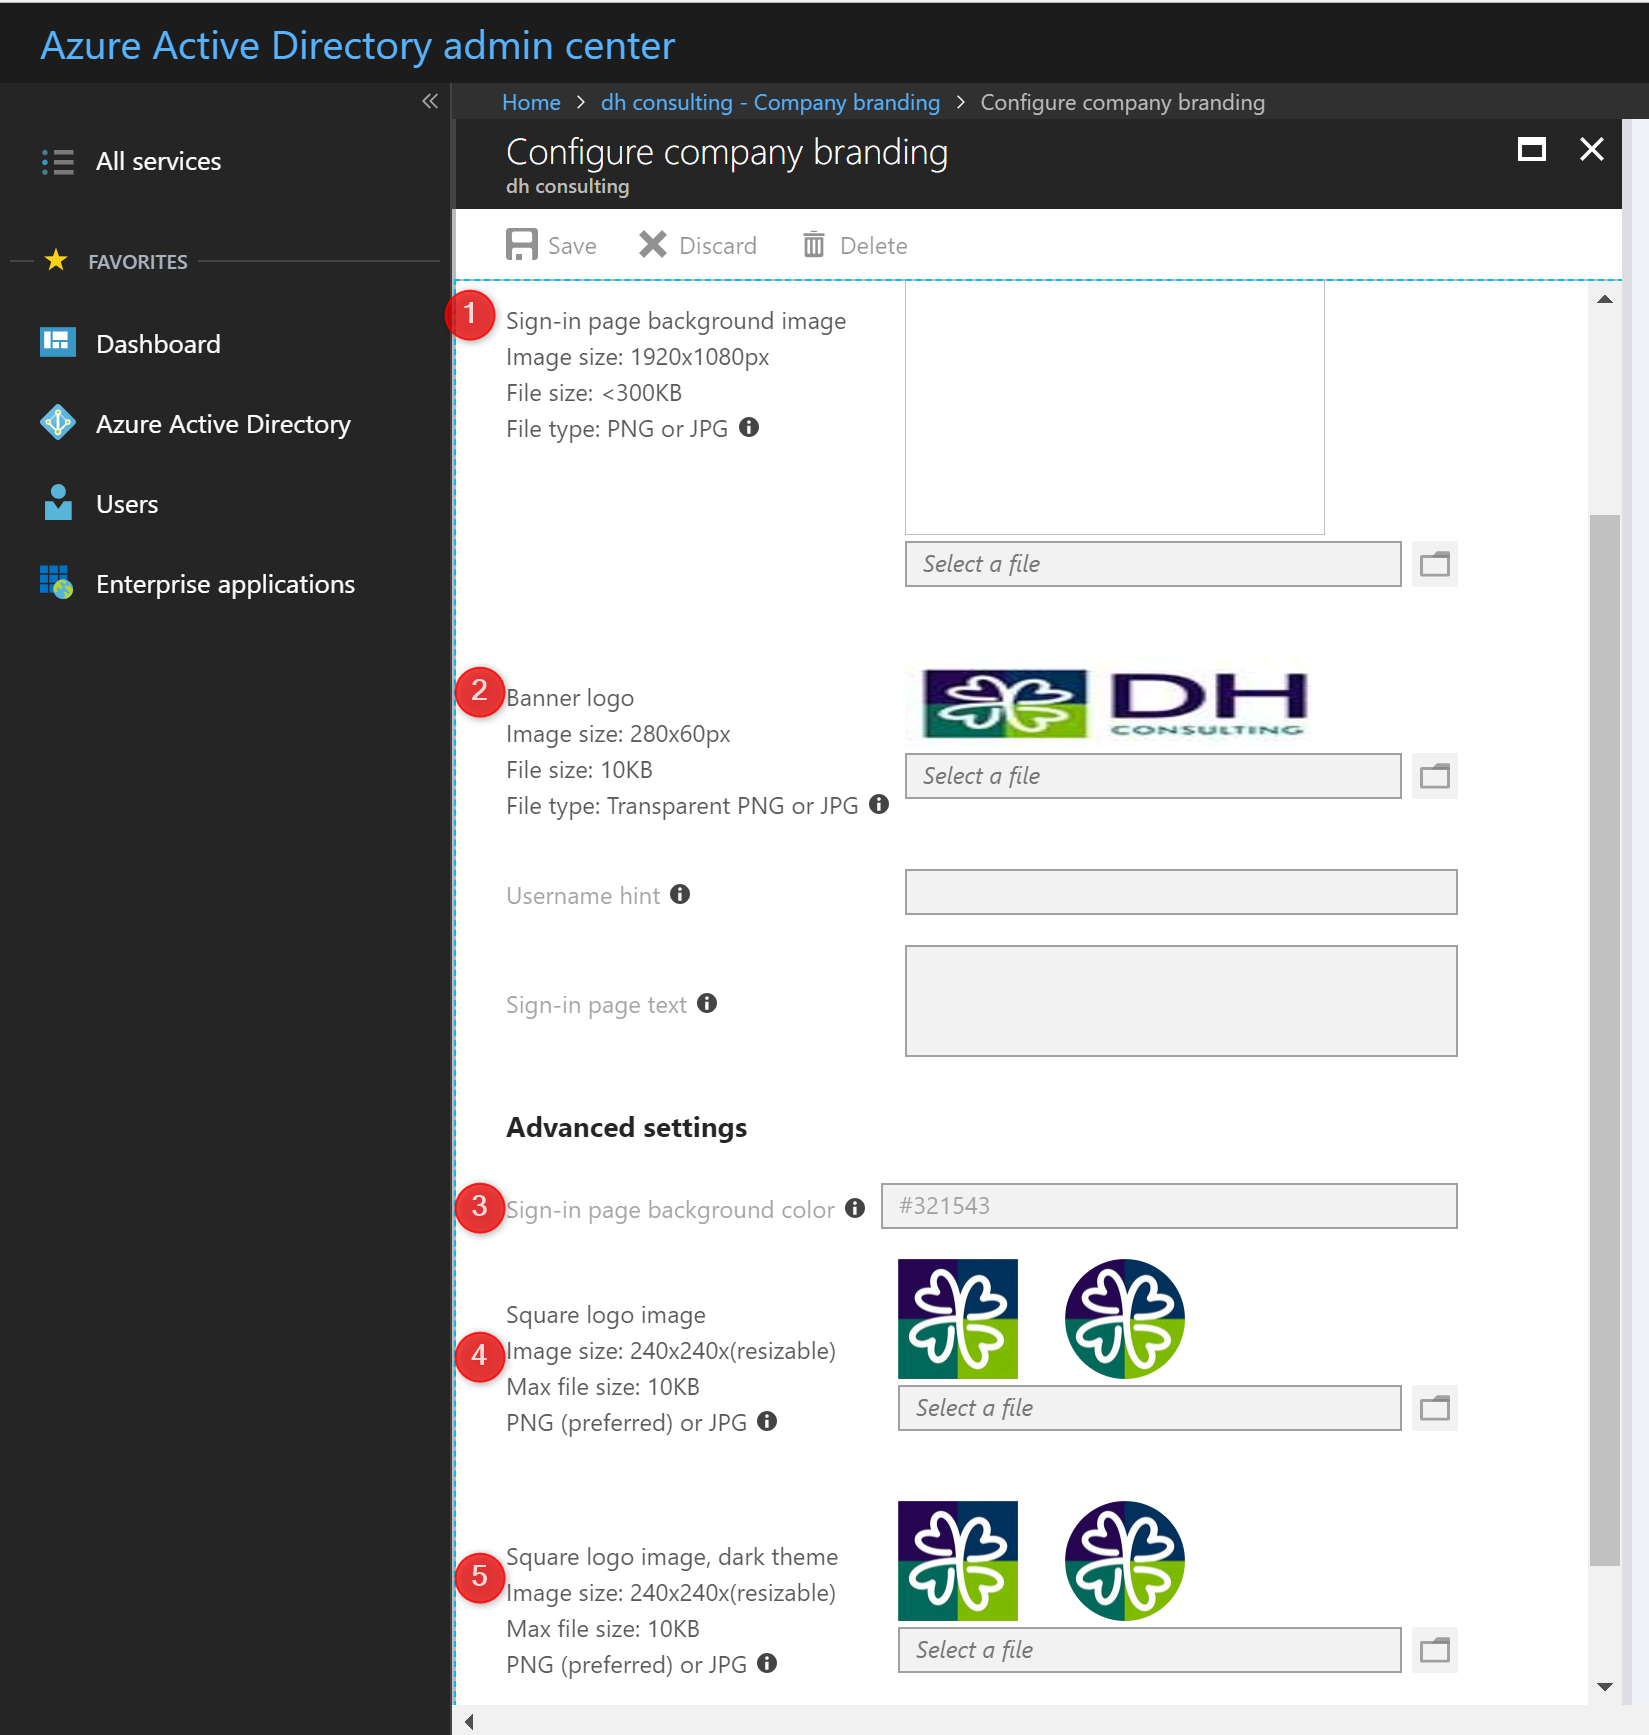1649x1735 pixels.
Task: Click the Azure Active Directory admin center title
Action: (x=357, y=46)
